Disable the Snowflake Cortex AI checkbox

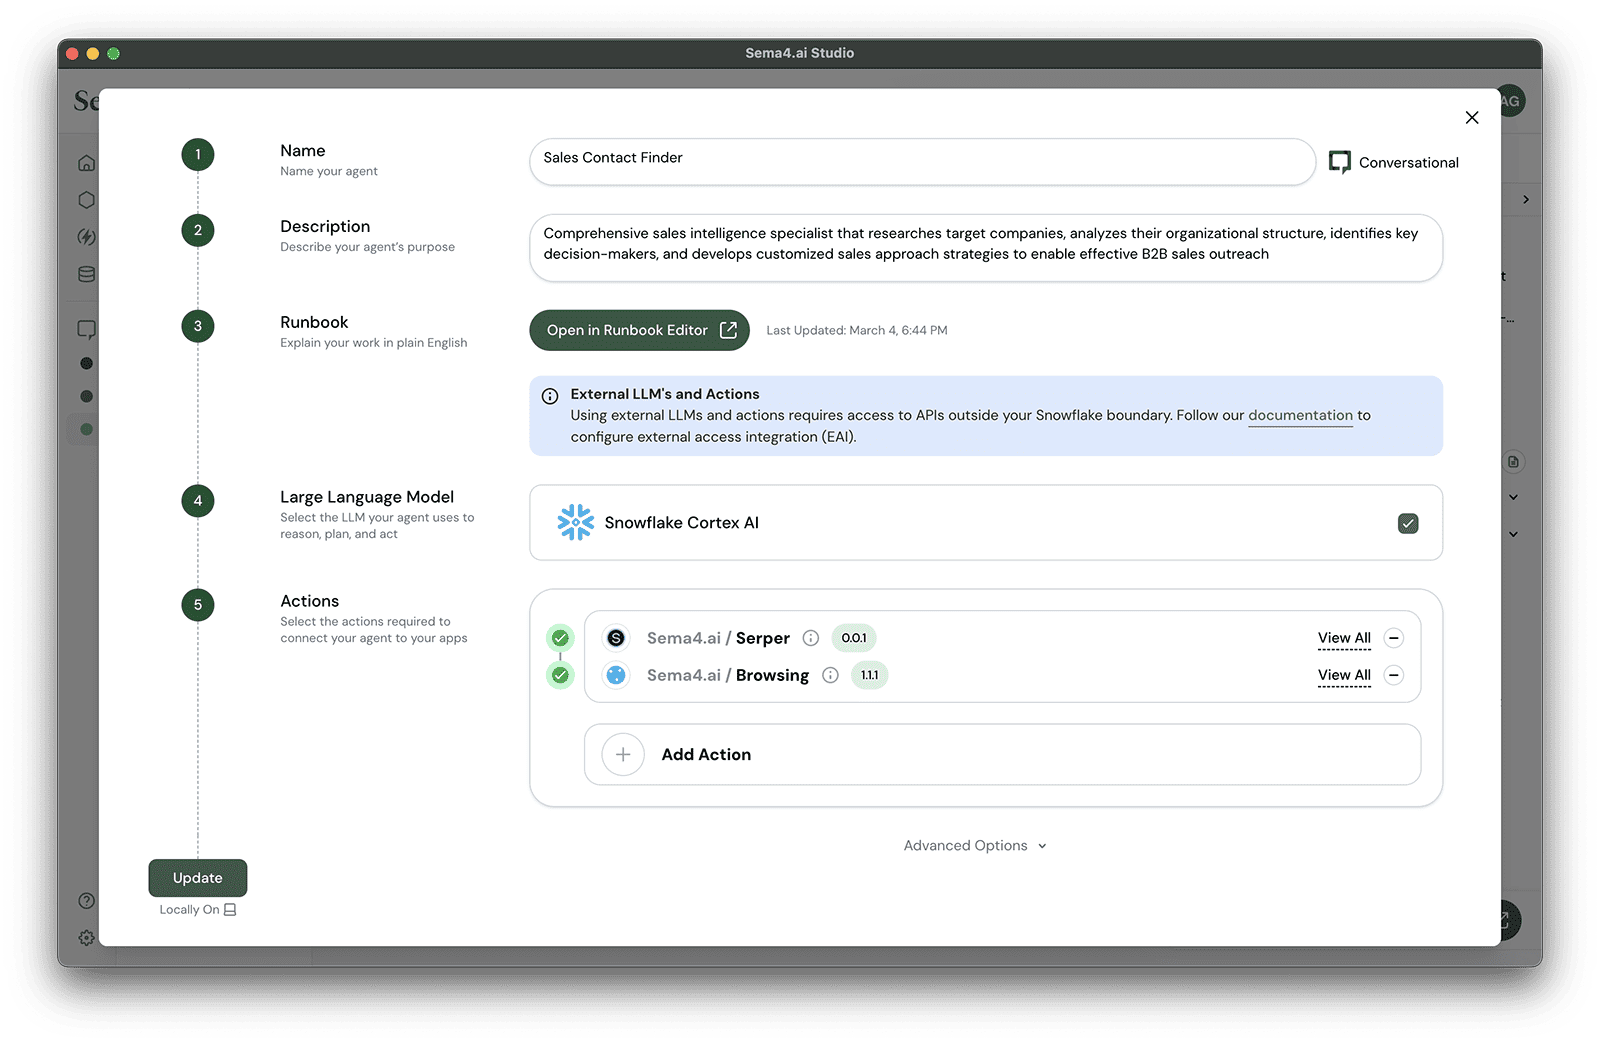(x=1408, y=523)
